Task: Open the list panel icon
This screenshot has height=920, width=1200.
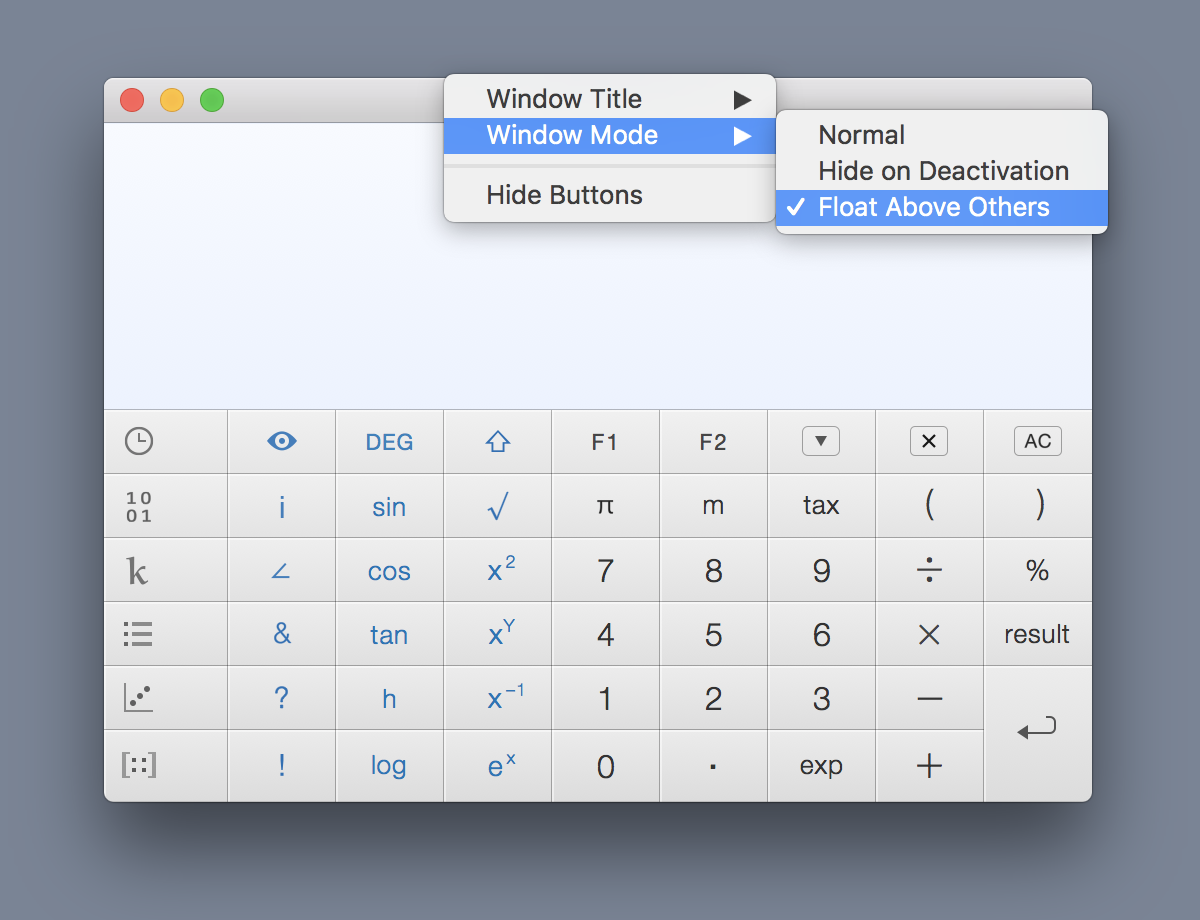Action: click(139, 634)
